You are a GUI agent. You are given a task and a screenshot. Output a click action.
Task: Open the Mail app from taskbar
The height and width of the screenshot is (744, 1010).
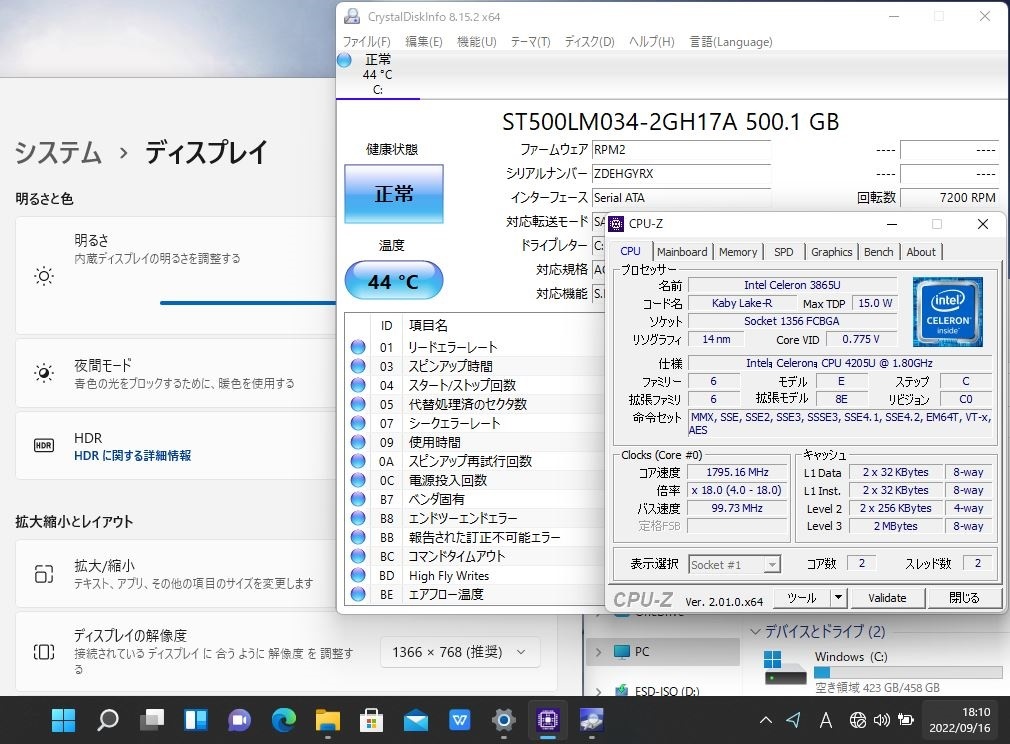415,720
